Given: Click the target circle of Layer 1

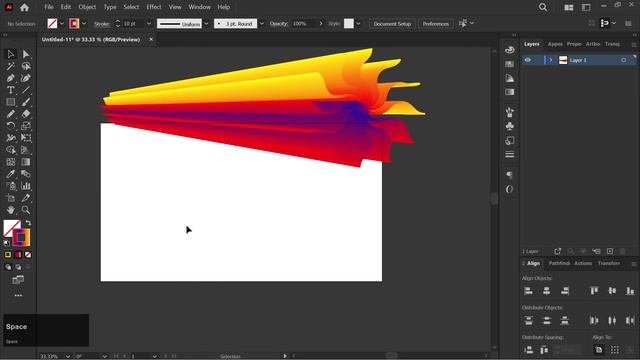Looking at the screenshot, I should pos(624,60).
